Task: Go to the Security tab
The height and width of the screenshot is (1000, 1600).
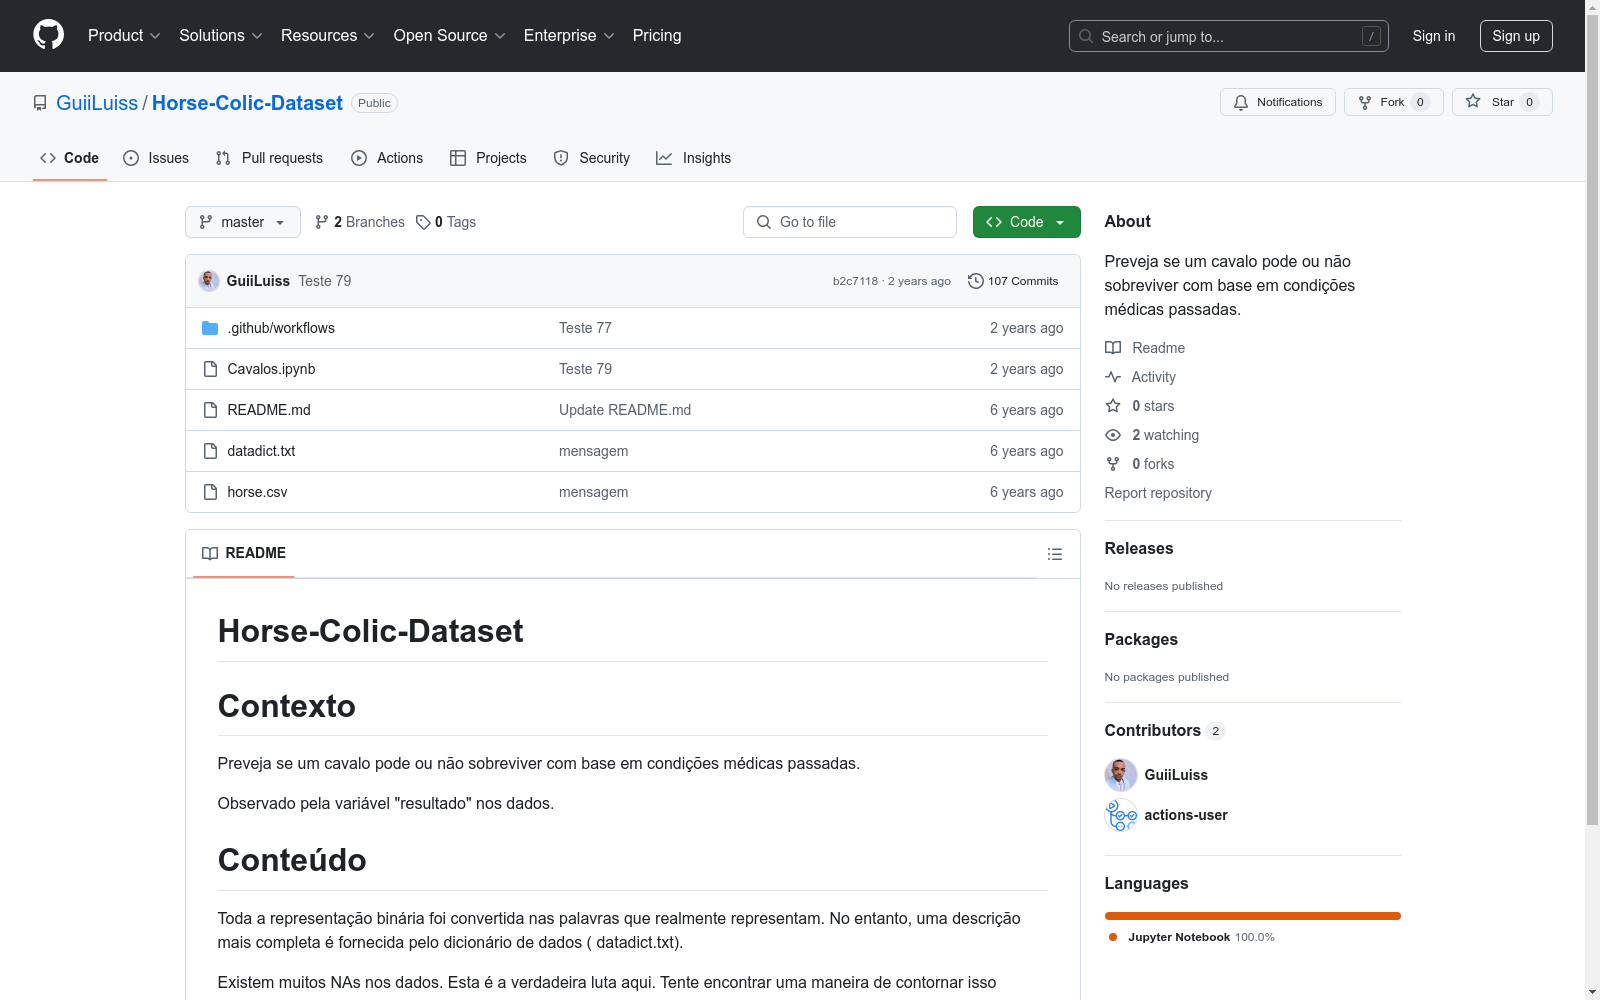Action: tap(592, 158)
